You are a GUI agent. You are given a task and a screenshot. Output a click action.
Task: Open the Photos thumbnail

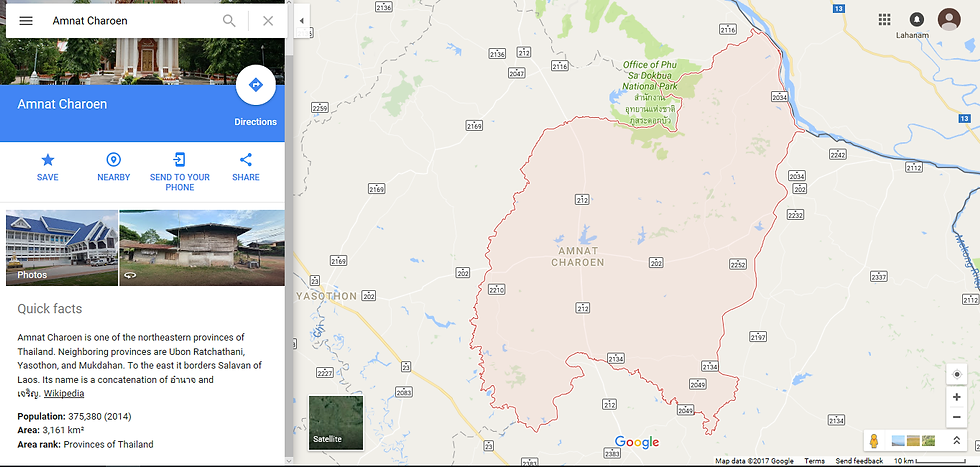pos(62,248)
